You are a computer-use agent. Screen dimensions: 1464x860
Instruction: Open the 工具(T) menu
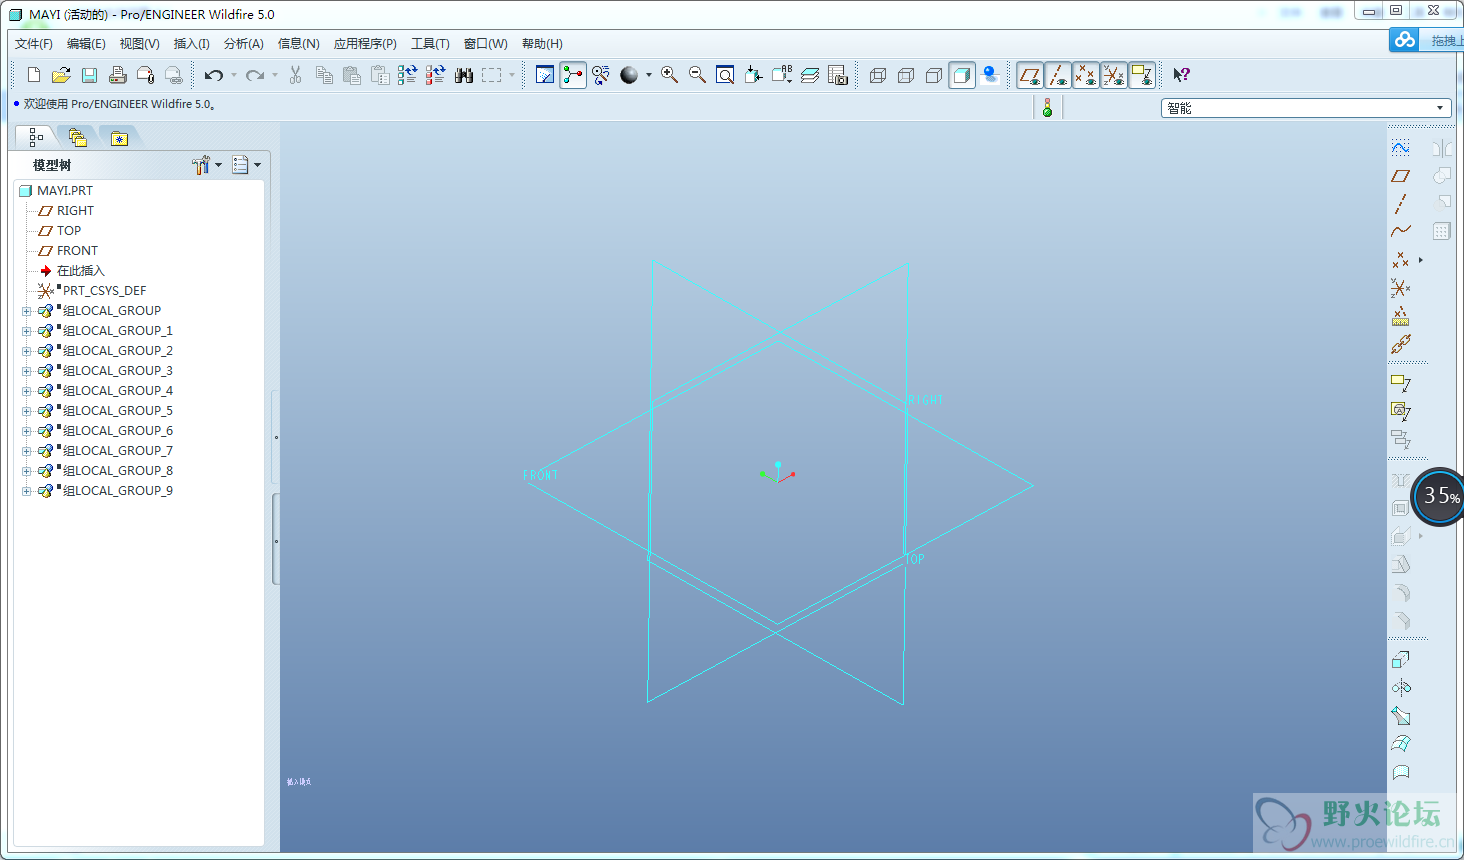click(x=430, y=44)
